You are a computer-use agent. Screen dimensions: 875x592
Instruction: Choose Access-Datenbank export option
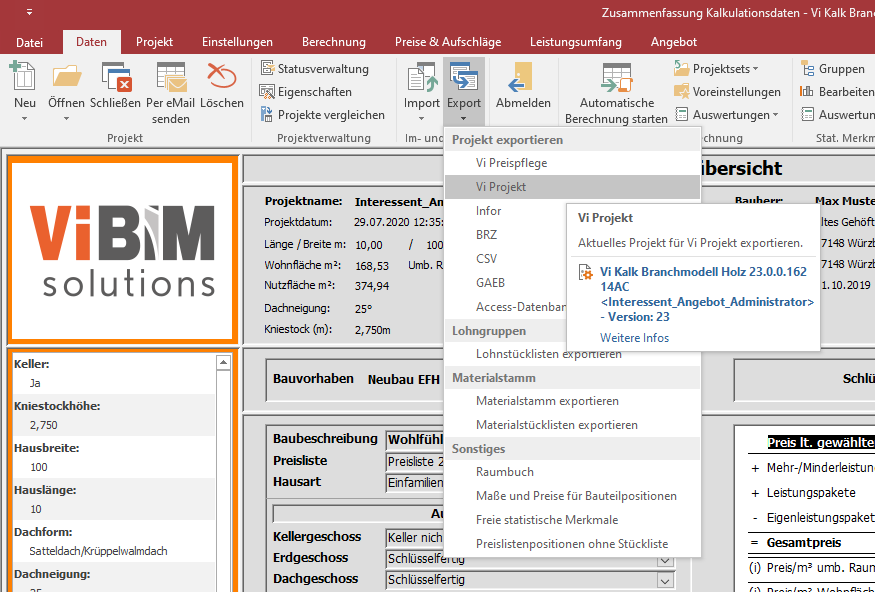coord(506,307)
